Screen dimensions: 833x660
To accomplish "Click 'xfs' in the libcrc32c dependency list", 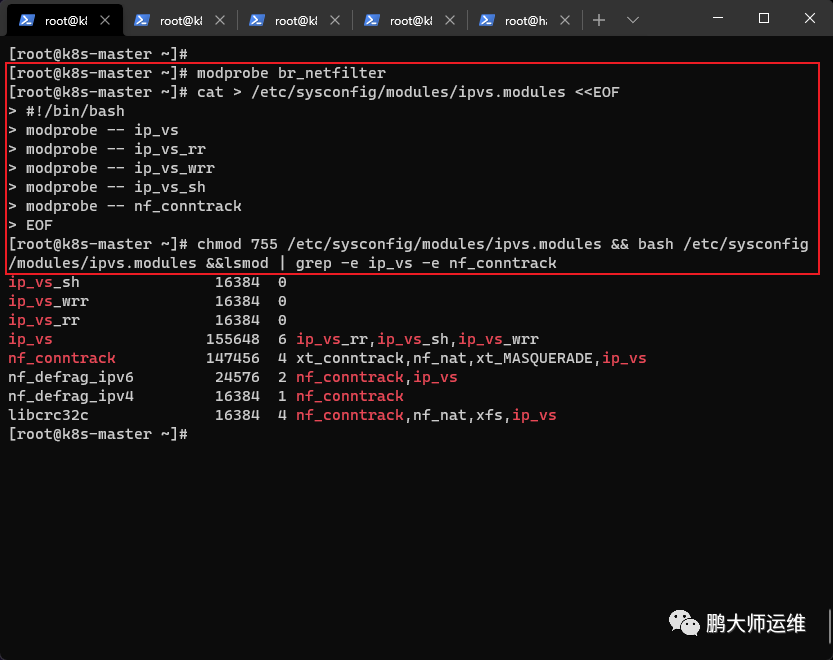I will click(489, 416).
